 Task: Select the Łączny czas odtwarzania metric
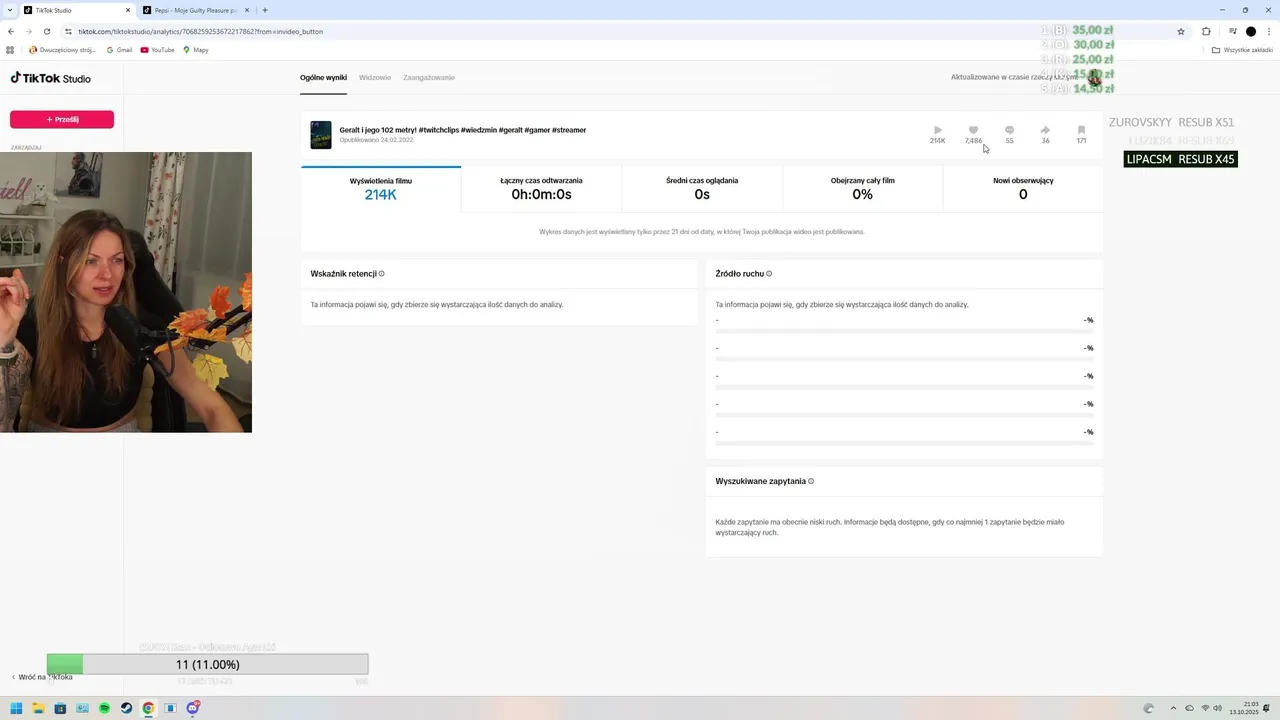[x=541, y=189]
